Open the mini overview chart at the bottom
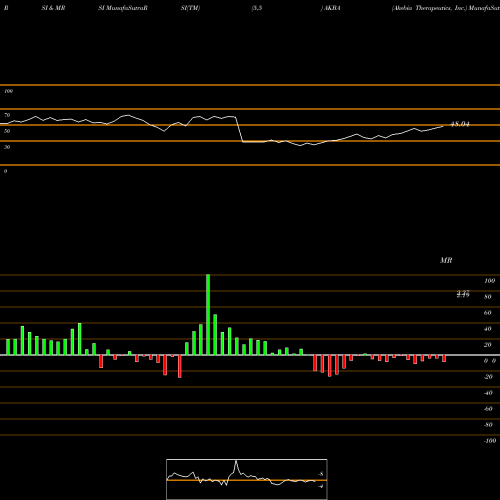Screen dimensions: 500x500 247,479
